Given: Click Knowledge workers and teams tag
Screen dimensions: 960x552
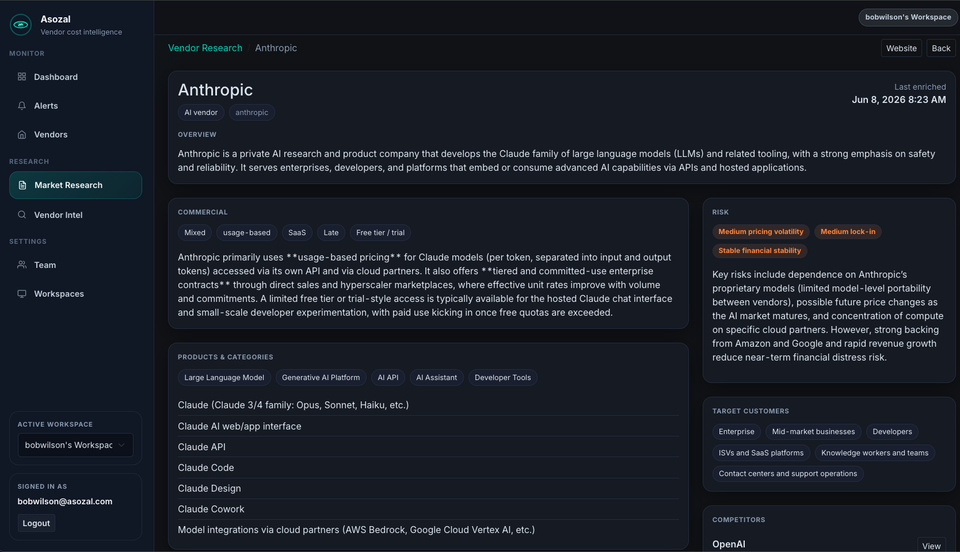Looking at the screenshot, I should 874,453.
